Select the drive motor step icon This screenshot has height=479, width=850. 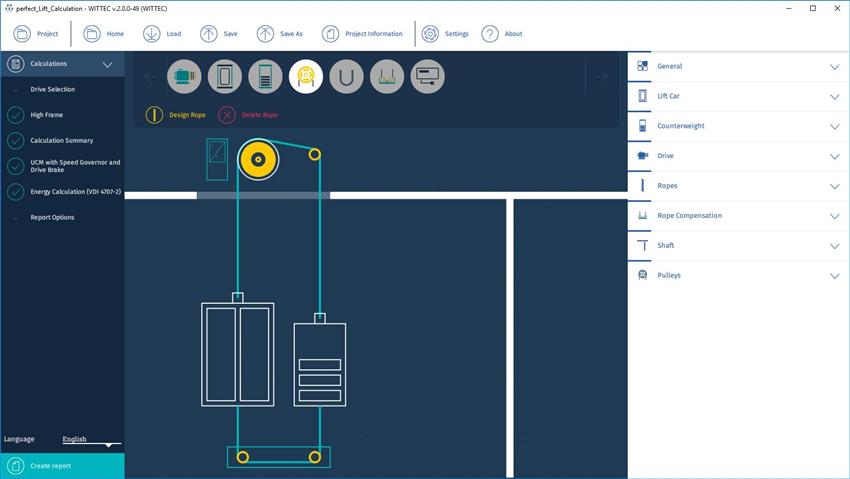184,76
